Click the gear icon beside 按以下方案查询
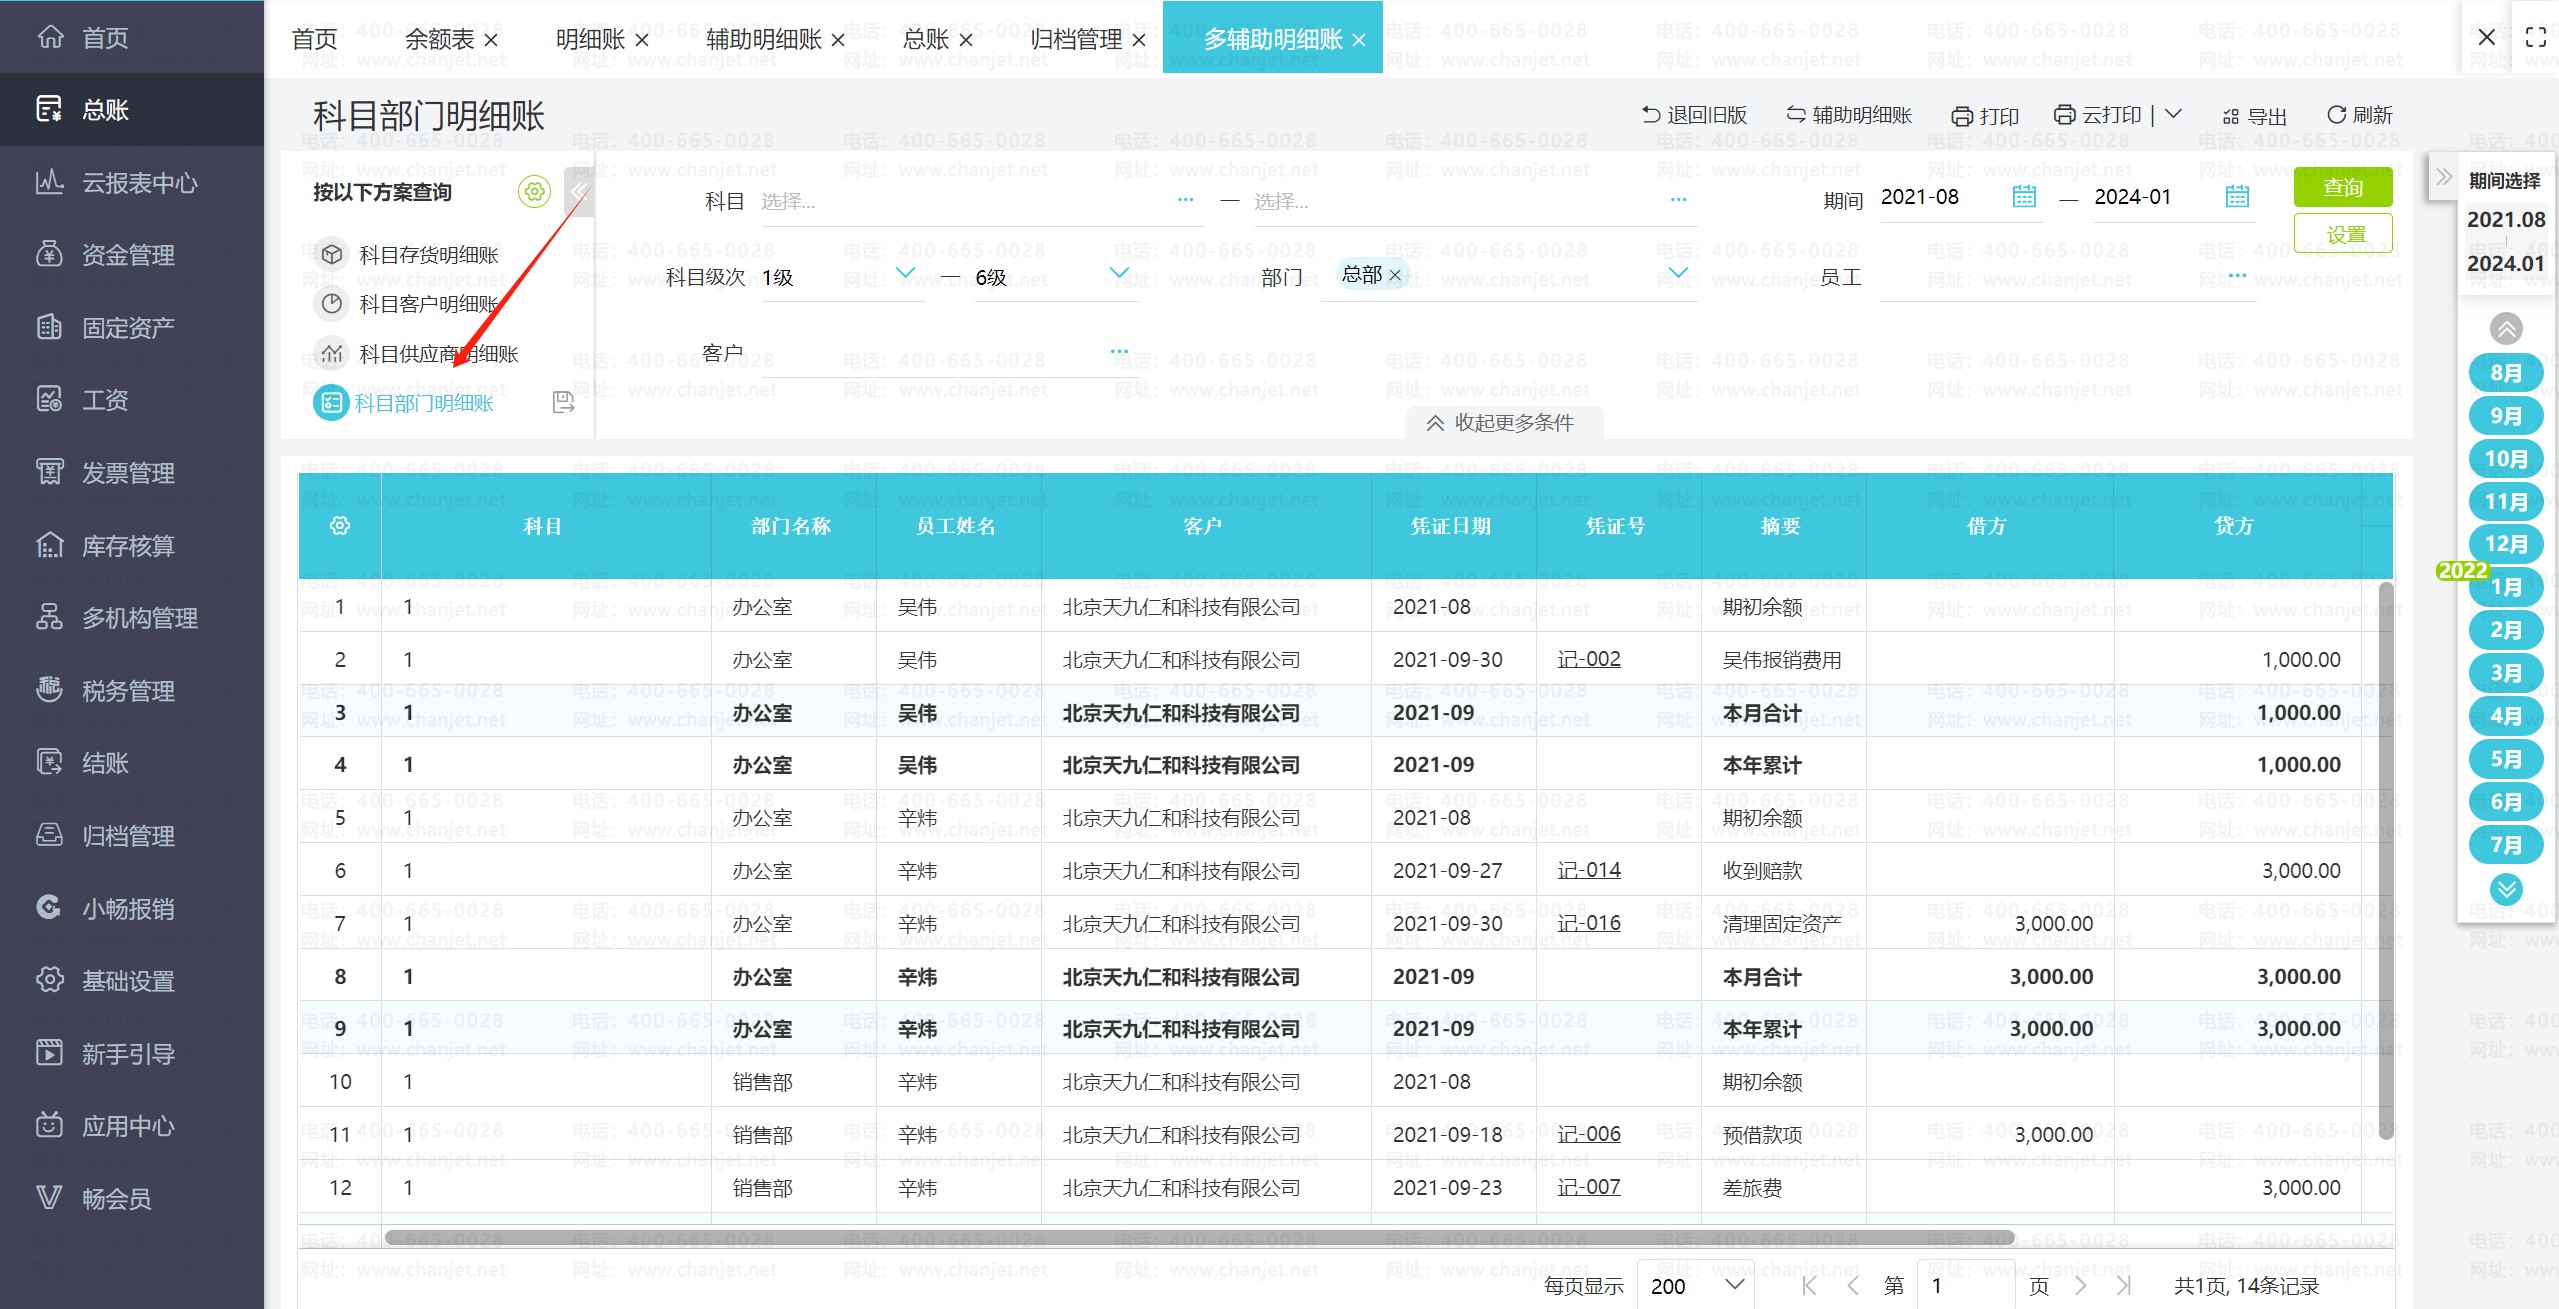Image resolution: width=2559 pixels, height=1309 pixels. (535, 191)
